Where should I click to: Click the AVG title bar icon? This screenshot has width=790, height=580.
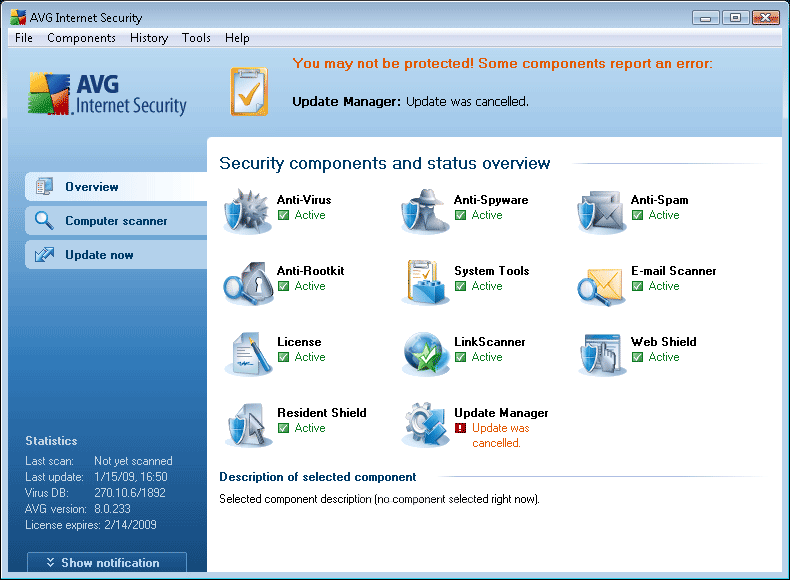point(18,17)
